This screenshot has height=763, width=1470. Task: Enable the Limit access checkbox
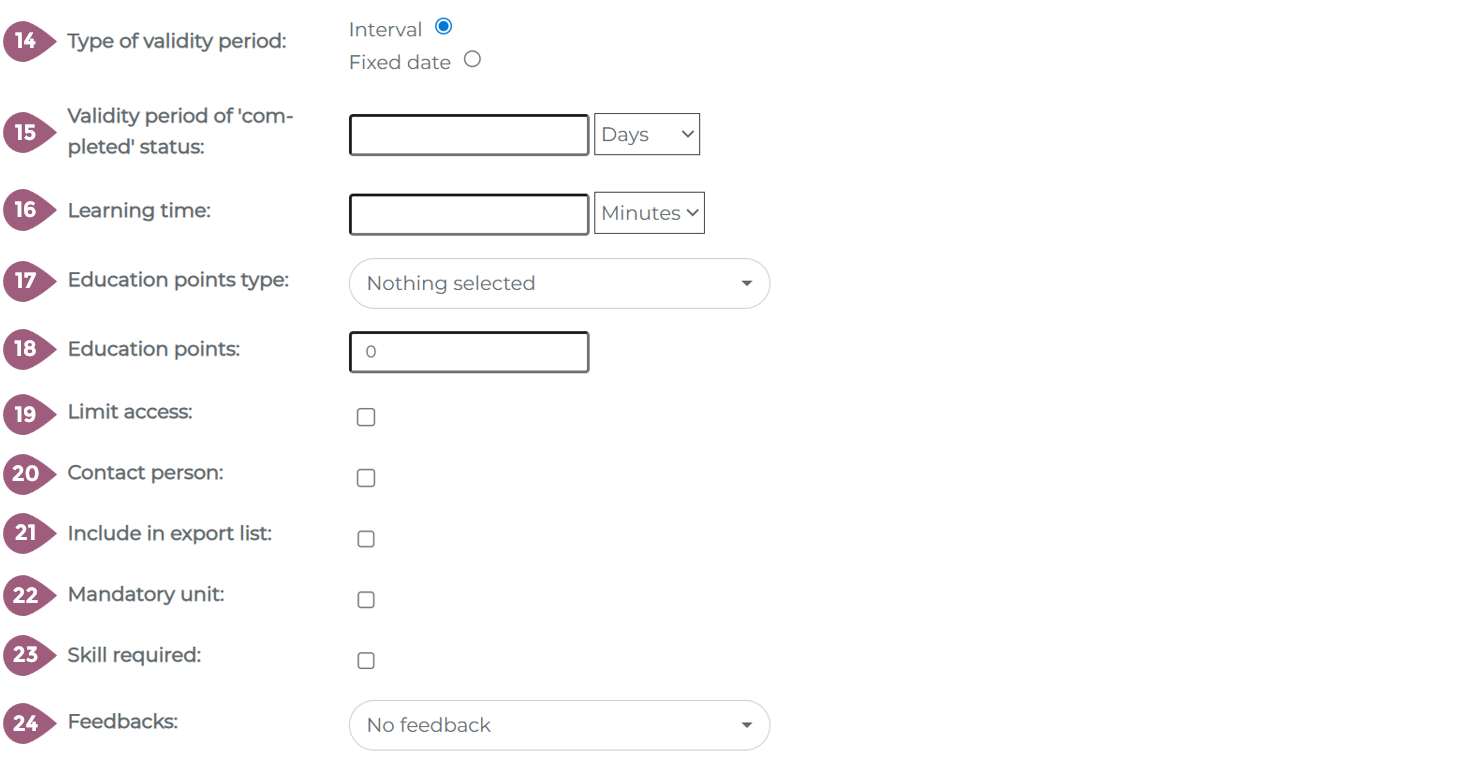366,417
